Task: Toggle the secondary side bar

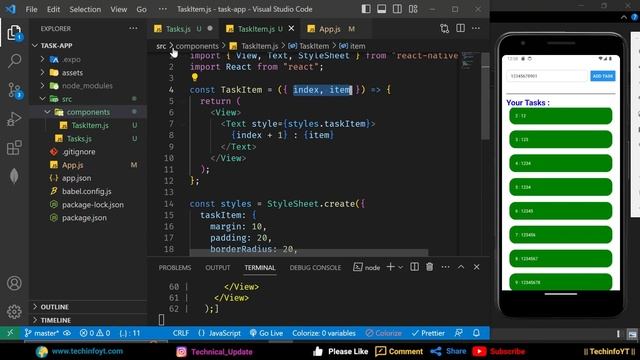Action: coord(397,9)
